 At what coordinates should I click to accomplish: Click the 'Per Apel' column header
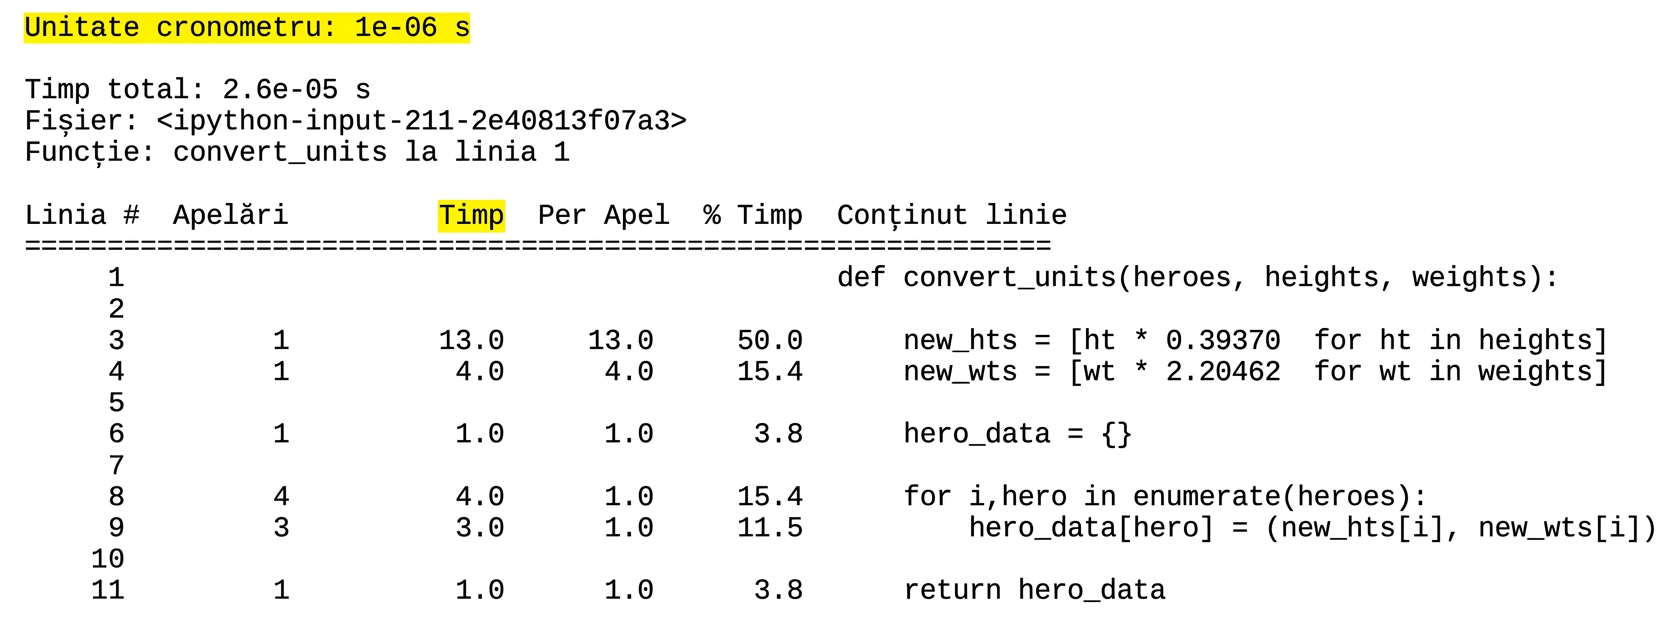pos(603,216)
